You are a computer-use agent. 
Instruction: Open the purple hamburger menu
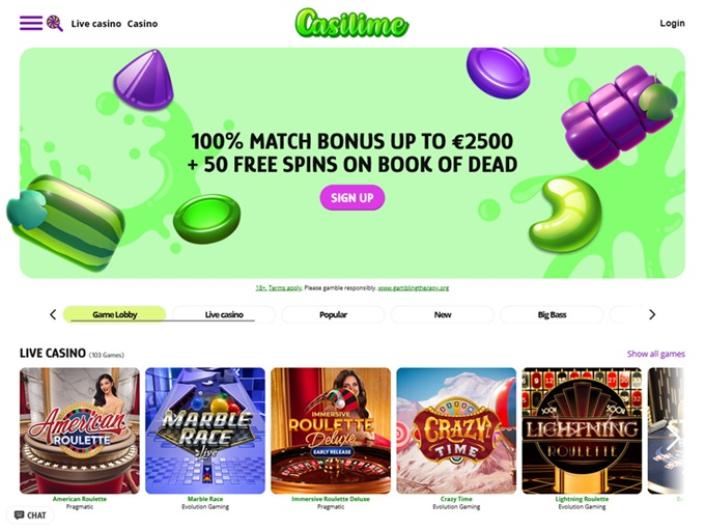pos(31,23)
